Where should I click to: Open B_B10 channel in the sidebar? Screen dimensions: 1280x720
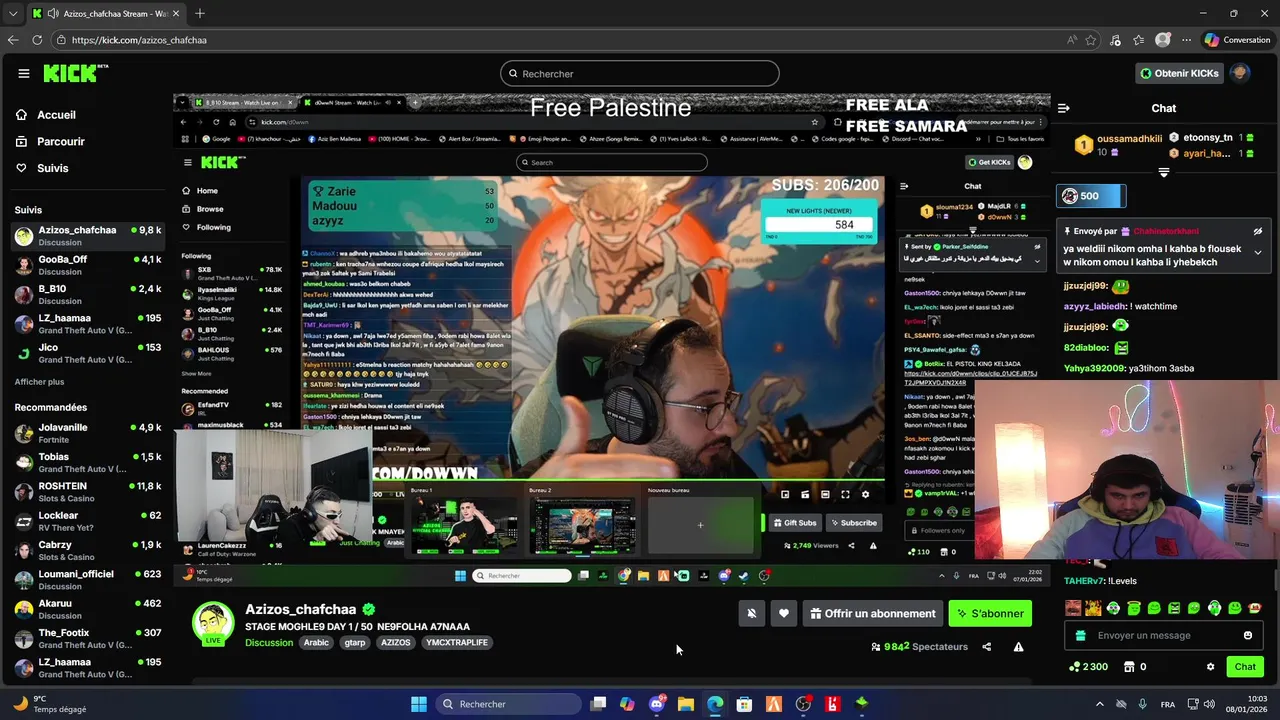pos(88,294)
